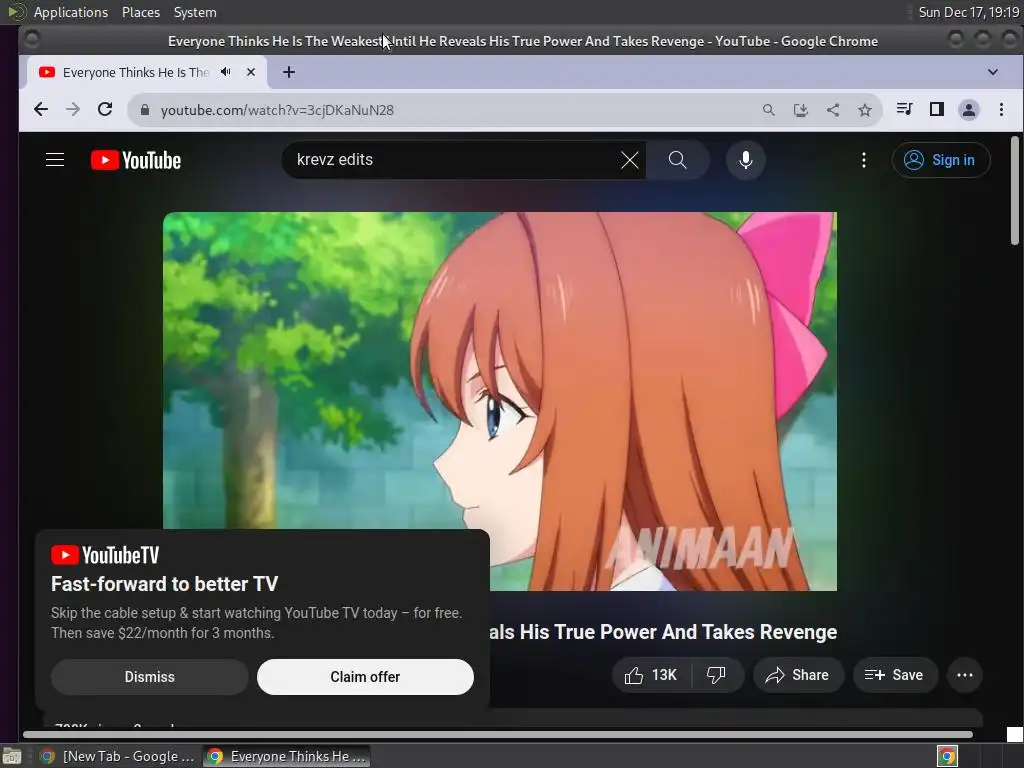This screenshot has width=1024, height=768.
Task: Run the YouTube search with the magnifier button
Action: coord(678,160)
